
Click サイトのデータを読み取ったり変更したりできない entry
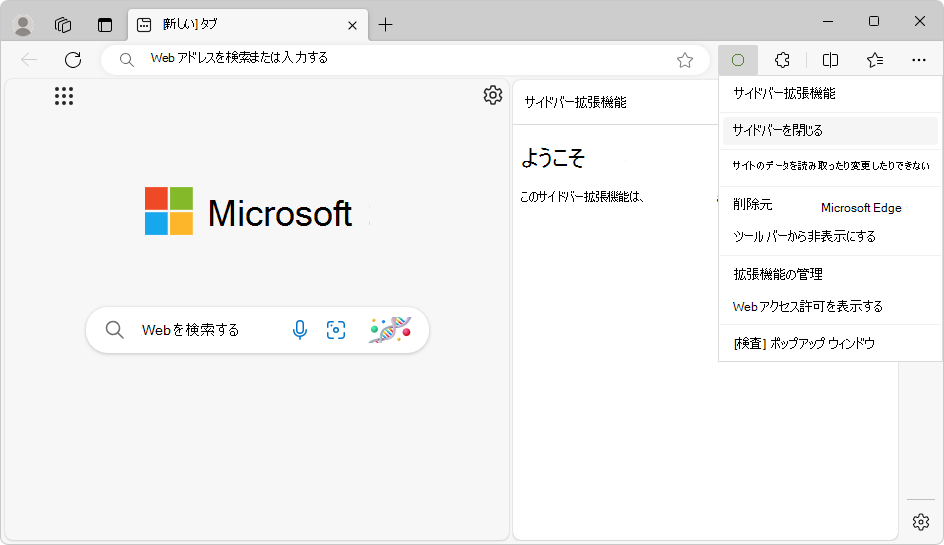click(831, 166)
